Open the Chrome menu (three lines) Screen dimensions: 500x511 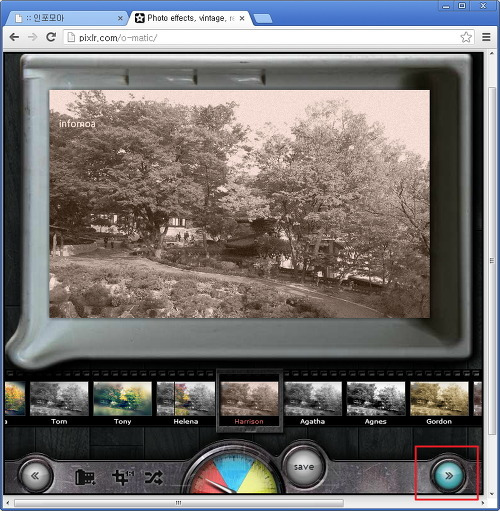[x=486, y=37]
